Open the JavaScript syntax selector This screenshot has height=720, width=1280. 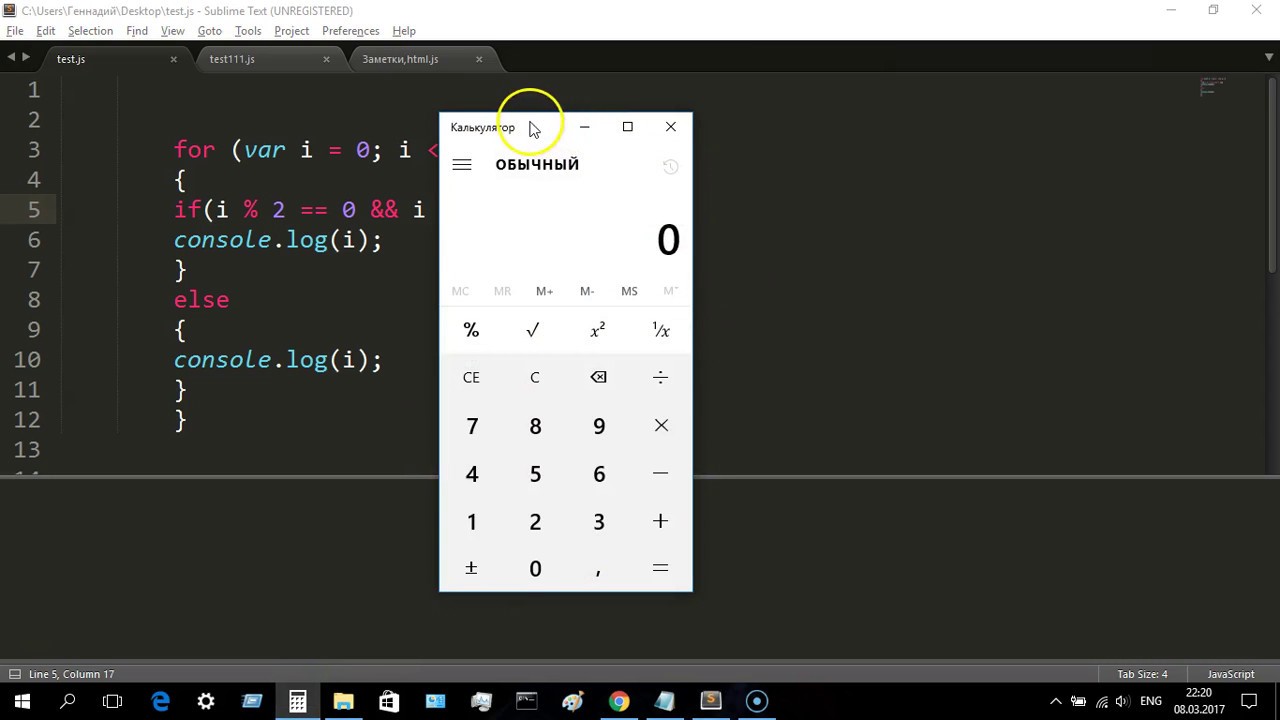(1230, 674)
